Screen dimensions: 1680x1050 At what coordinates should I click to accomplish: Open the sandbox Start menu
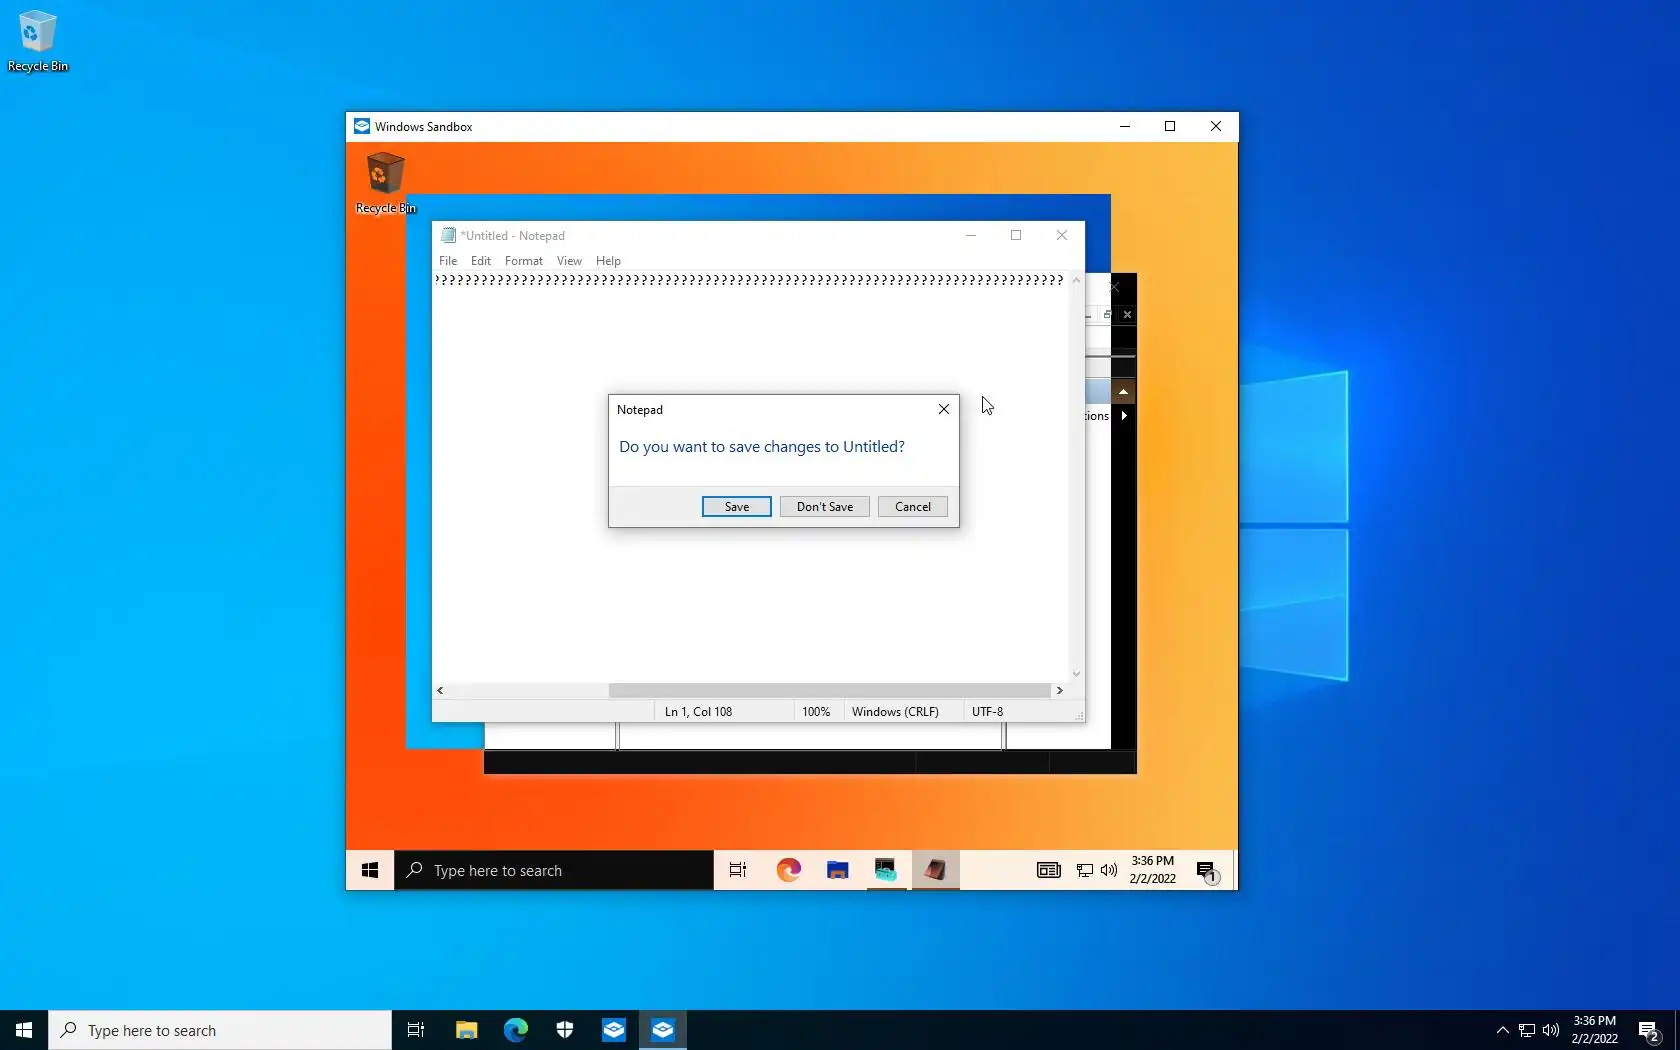(x=370, y=870)
